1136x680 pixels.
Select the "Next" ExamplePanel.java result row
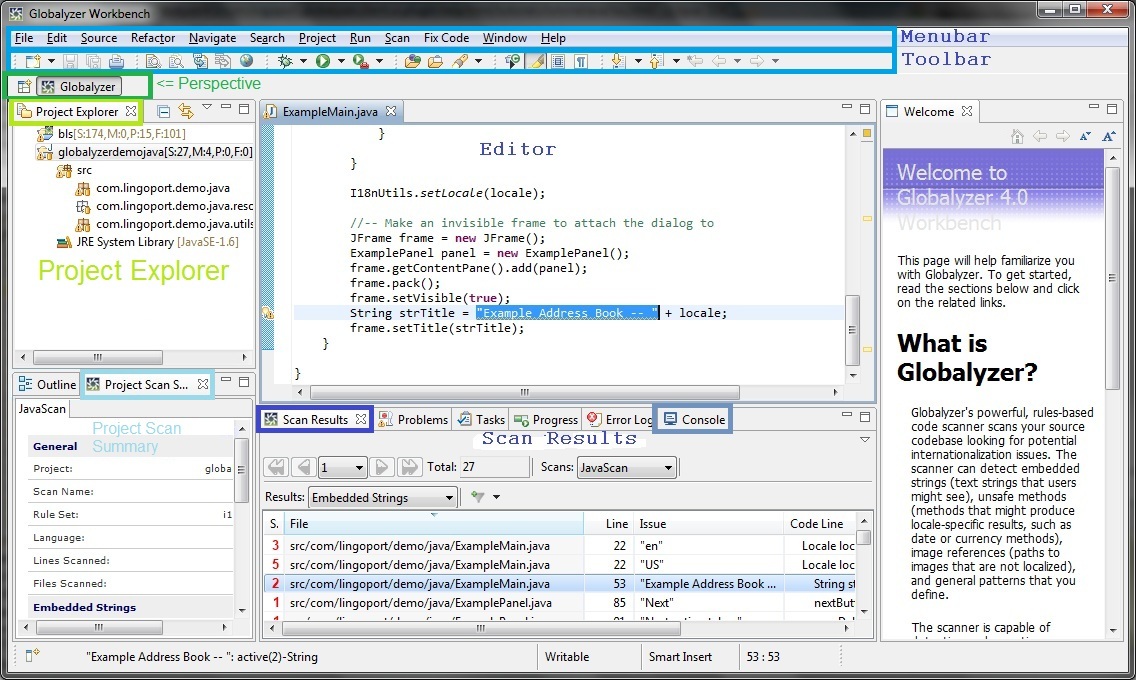(420, 603)
